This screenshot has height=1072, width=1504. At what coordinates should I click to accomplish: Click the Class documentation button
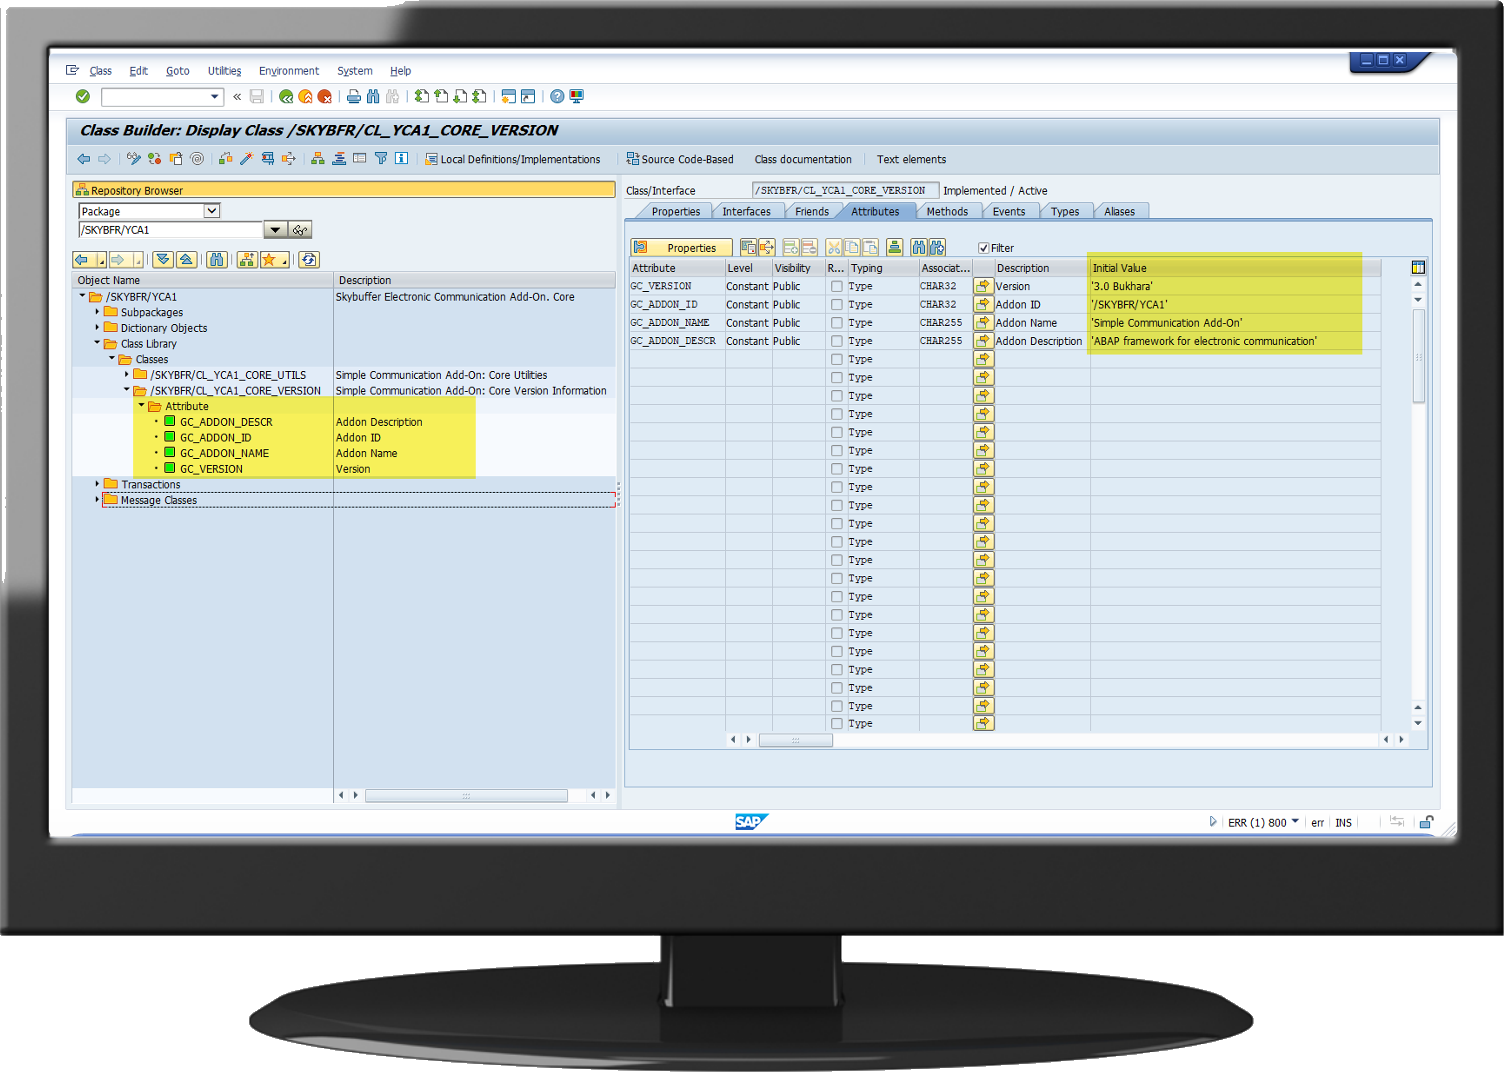tap(803, 159)
